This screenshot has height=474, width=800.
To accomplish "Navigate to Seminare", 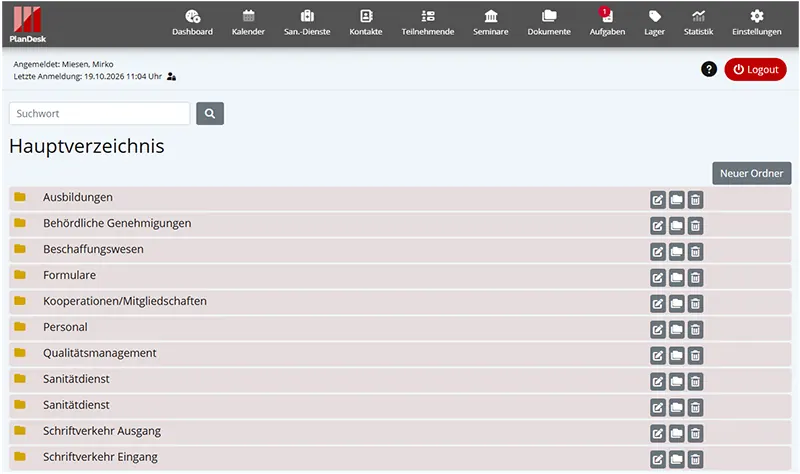I will [x=491, y=23].
